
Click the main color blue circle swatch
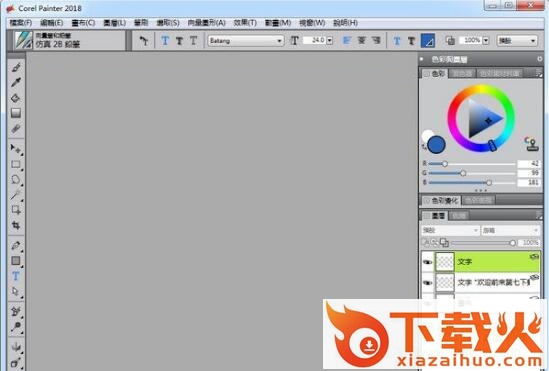436,145
